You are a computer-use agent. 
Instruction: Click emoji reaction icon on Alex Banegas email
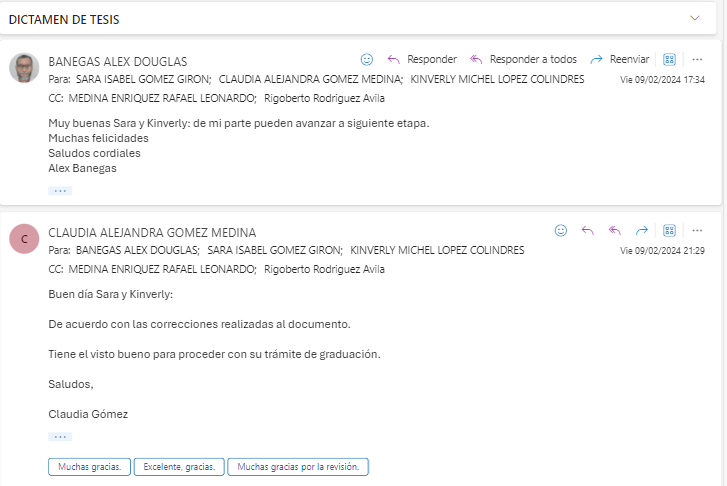(367, 59)
